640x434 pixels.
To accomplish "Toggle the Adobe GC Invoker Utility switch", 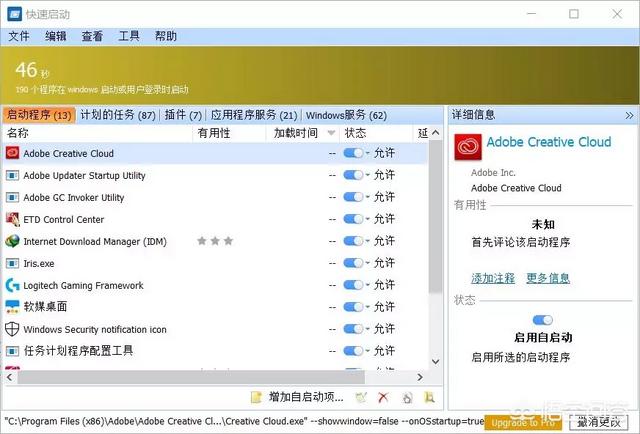I will coord(353,197).
